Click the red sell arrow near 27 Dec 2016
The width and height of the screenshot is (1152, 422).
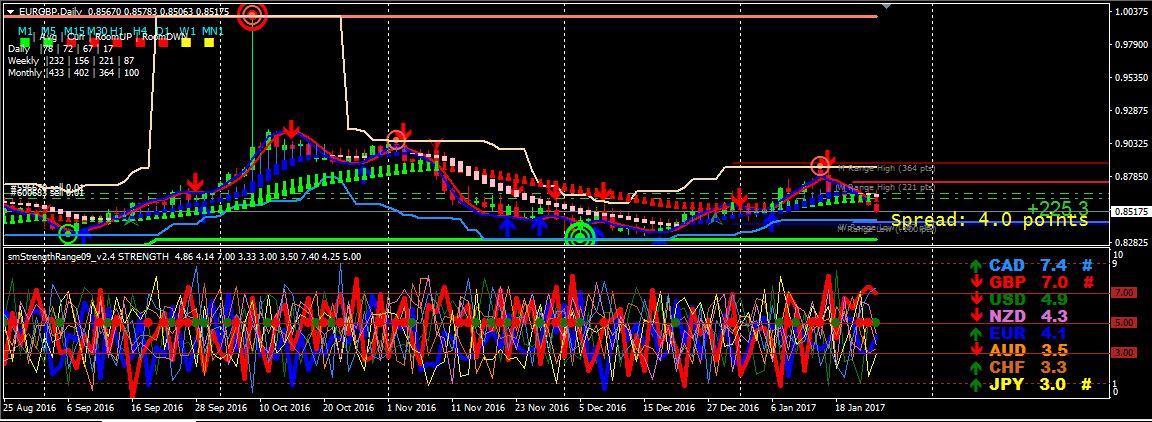(739, 198)
